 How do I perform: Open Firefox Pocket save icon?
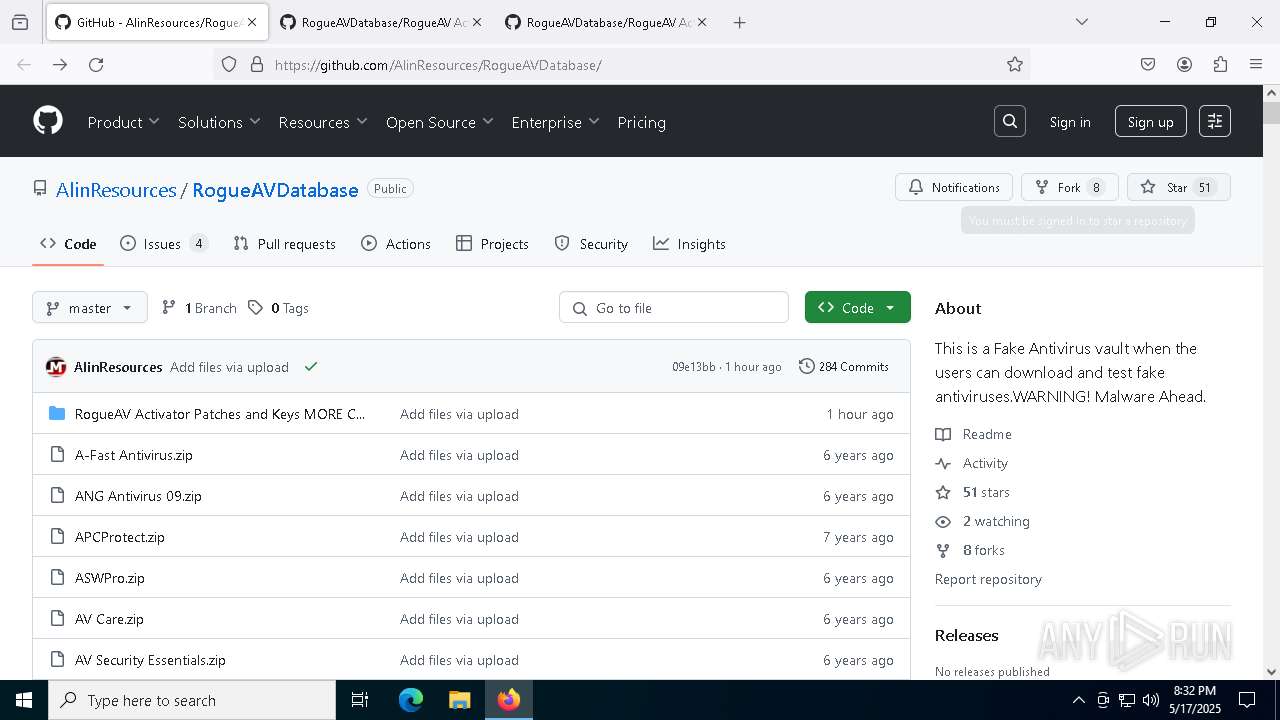click(1148, 64)
